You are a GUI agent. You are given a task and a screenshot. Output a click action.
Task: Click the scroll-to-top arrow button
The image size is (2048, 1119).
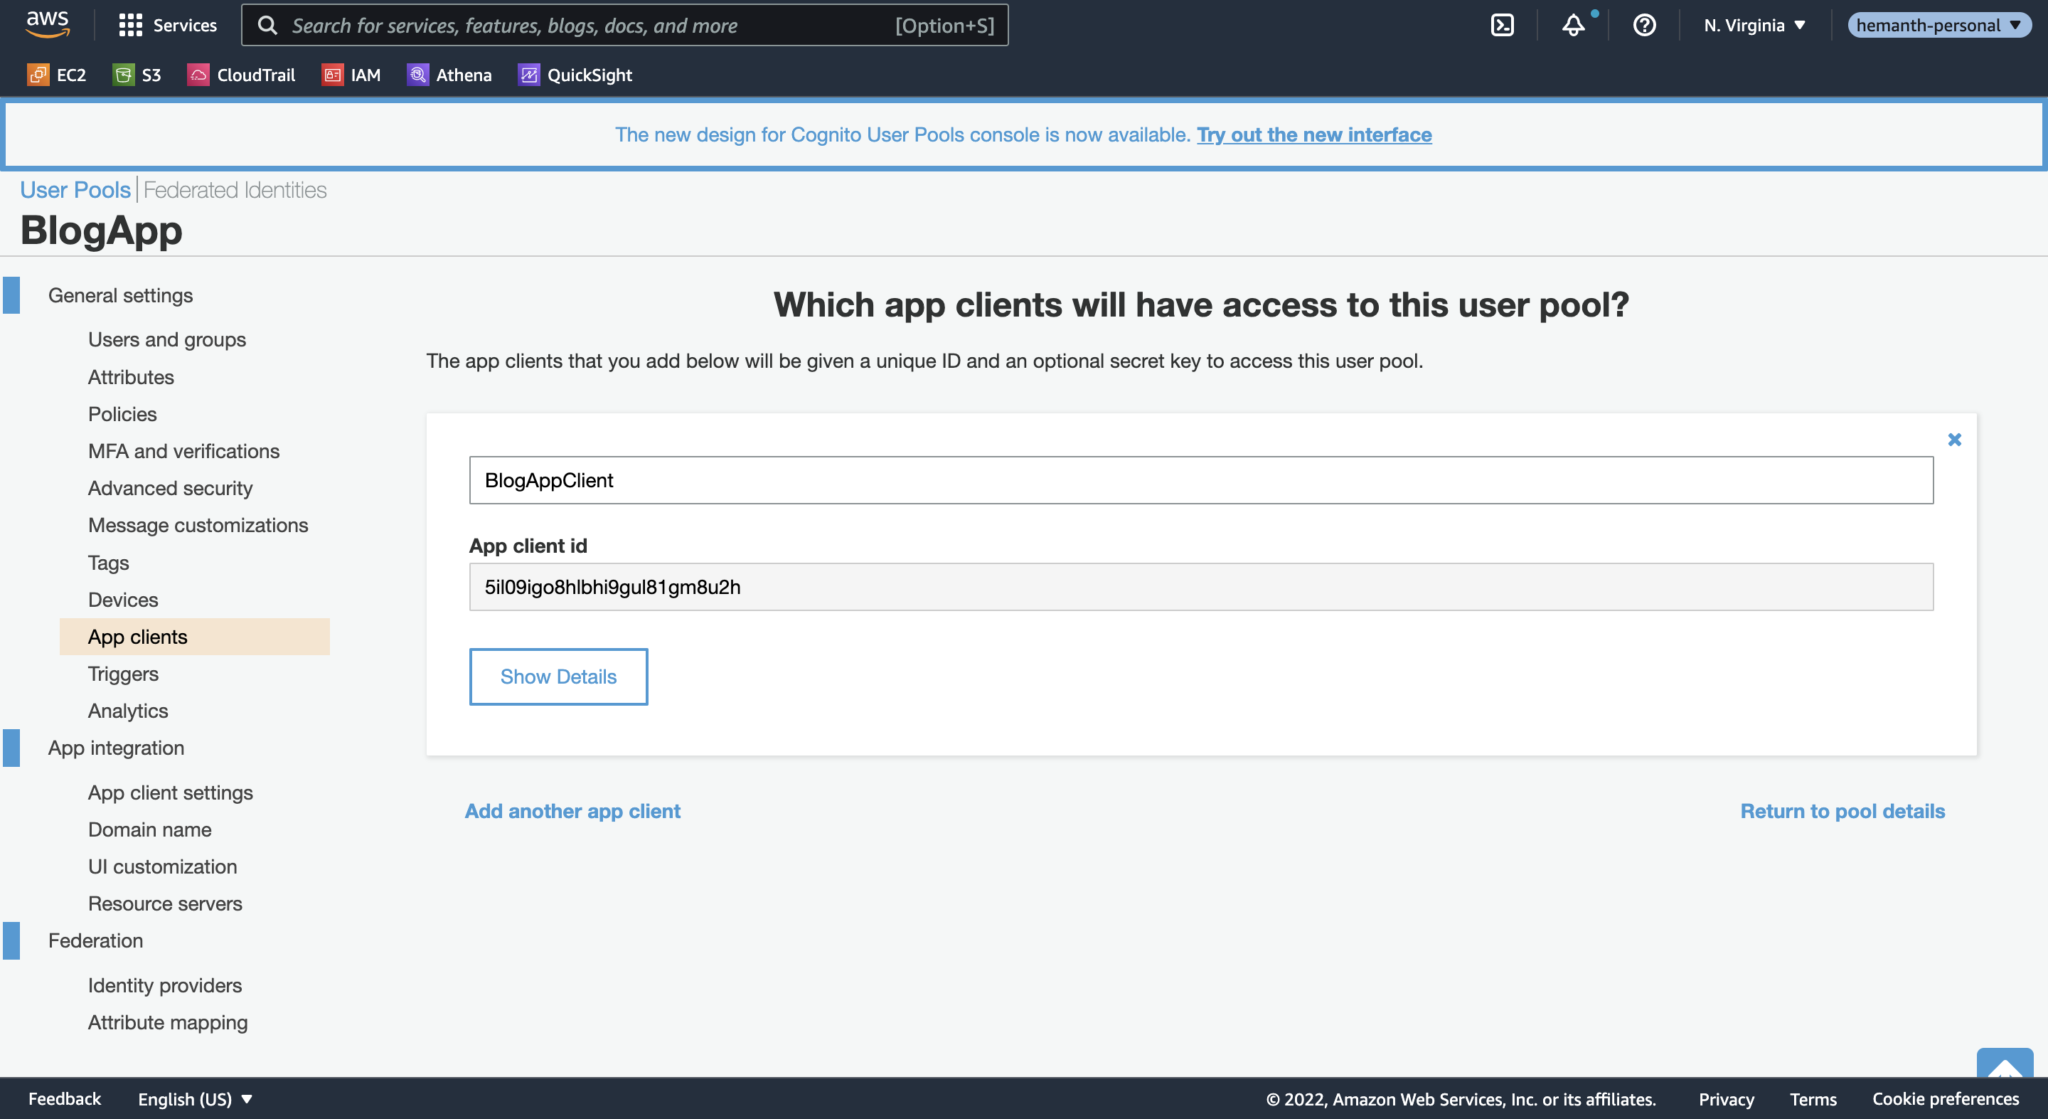(x=2004, y=1063)
